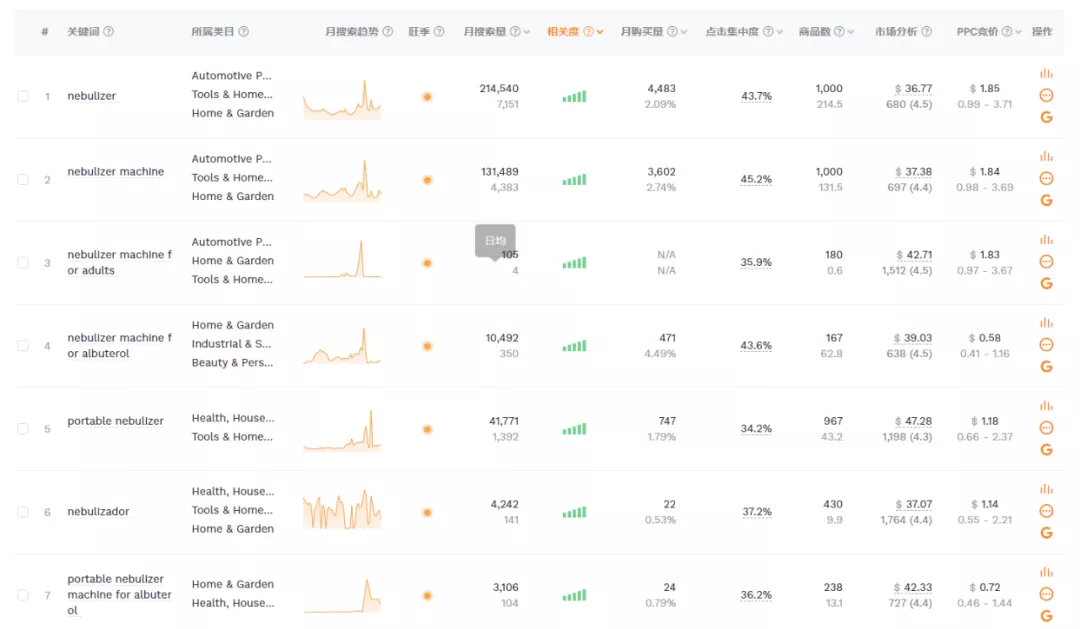Viewport: 1080px width, 629px height.
Task: Open bar chart icon for nebulizador row
Action: click(1046, 489)
